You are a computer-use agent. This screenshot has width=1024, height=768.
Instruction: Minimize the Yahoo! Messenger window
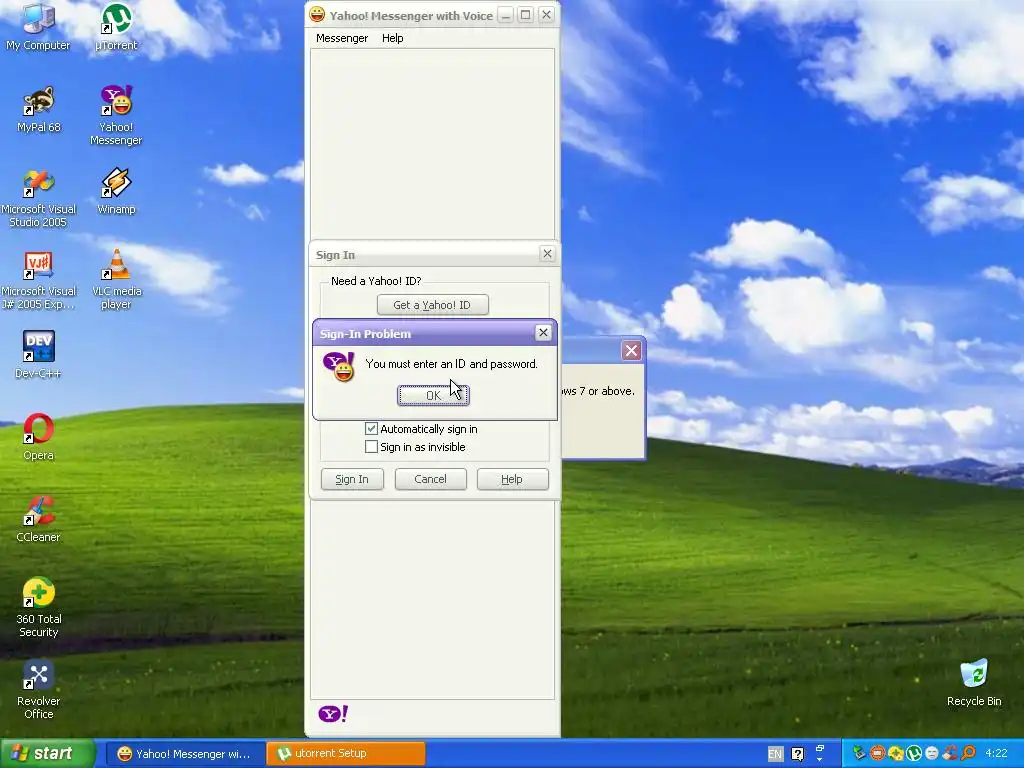tap(505, 15)
